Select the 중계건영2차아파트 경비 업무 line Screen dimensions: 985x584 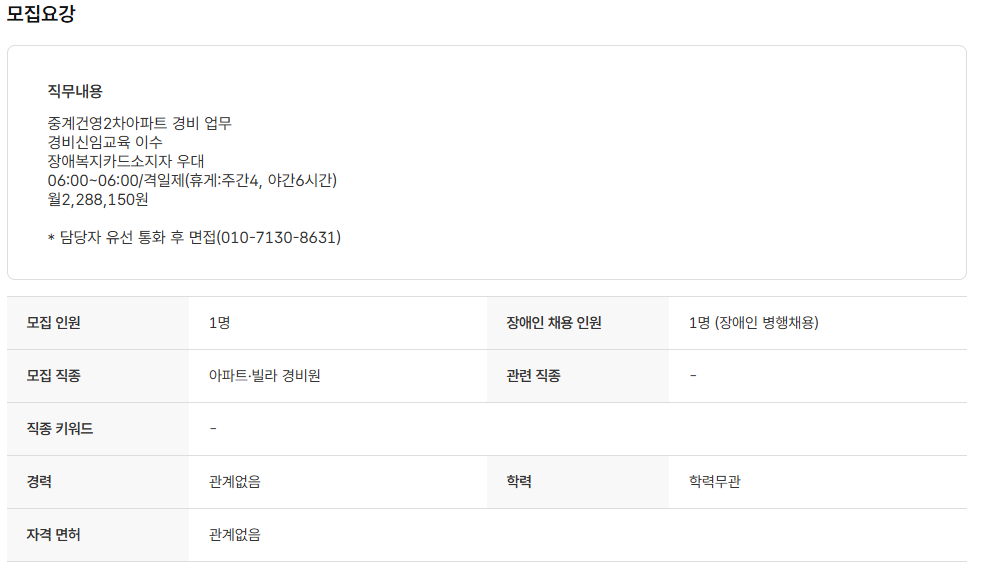click(x=139, y=123)
